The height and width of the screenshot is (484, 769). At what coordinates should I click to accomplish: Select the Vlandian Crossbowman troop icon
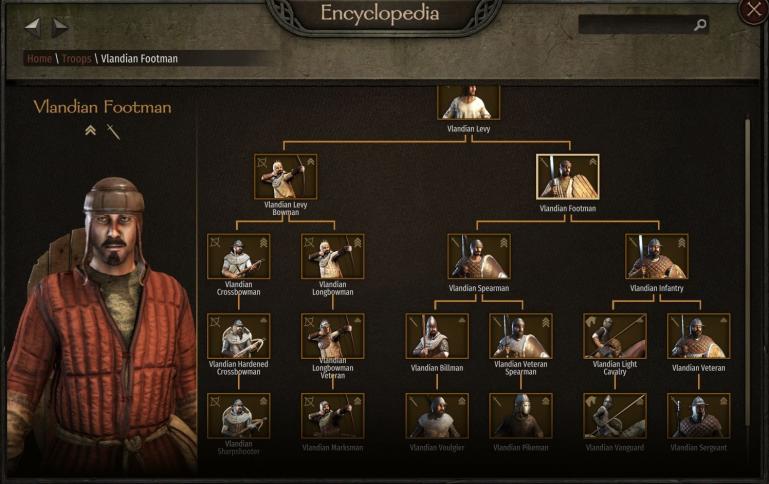click(x=239, y=256)
